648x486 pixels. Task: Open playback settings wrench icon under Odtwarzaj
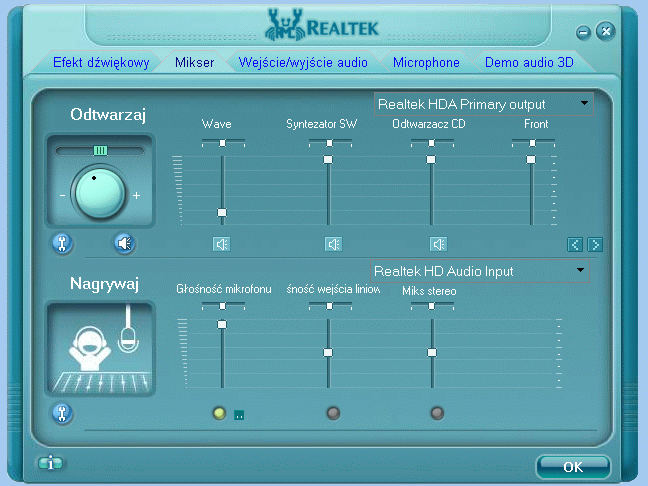coord(62,243)
